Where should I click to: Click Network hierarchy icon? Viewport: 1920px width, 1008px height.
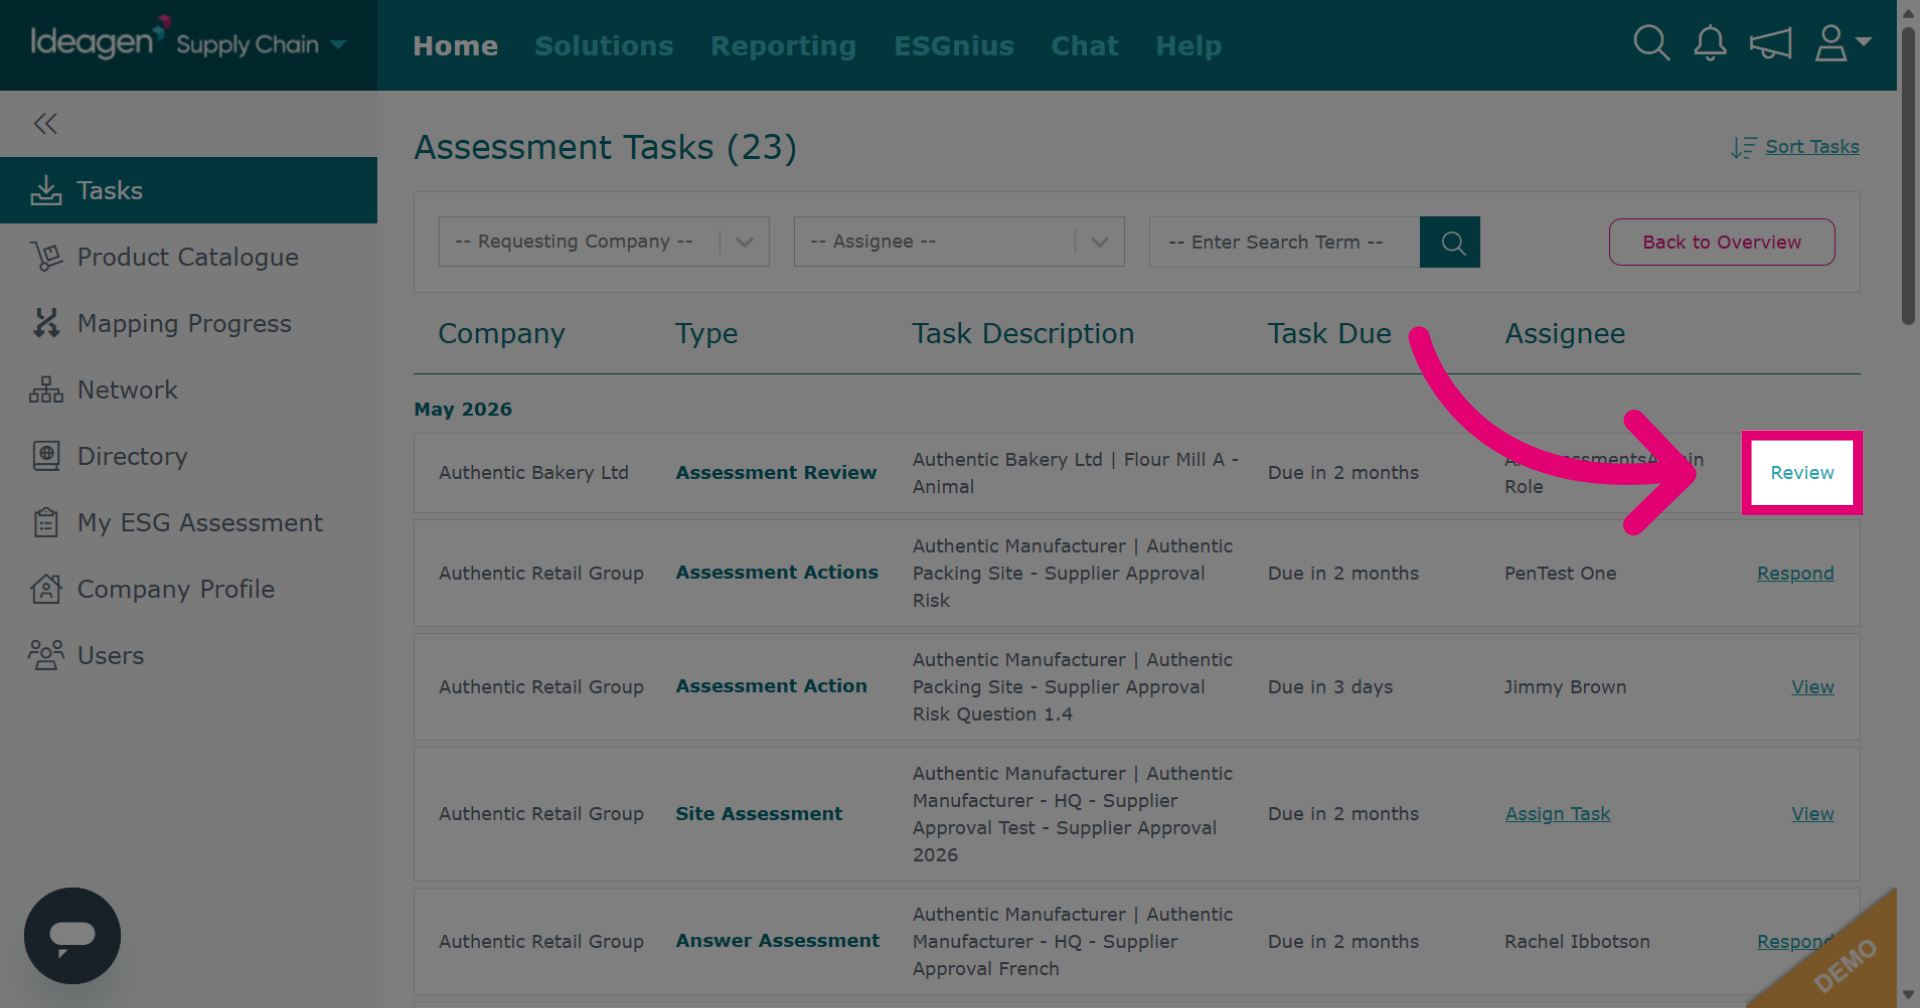(x=46, y=390)
